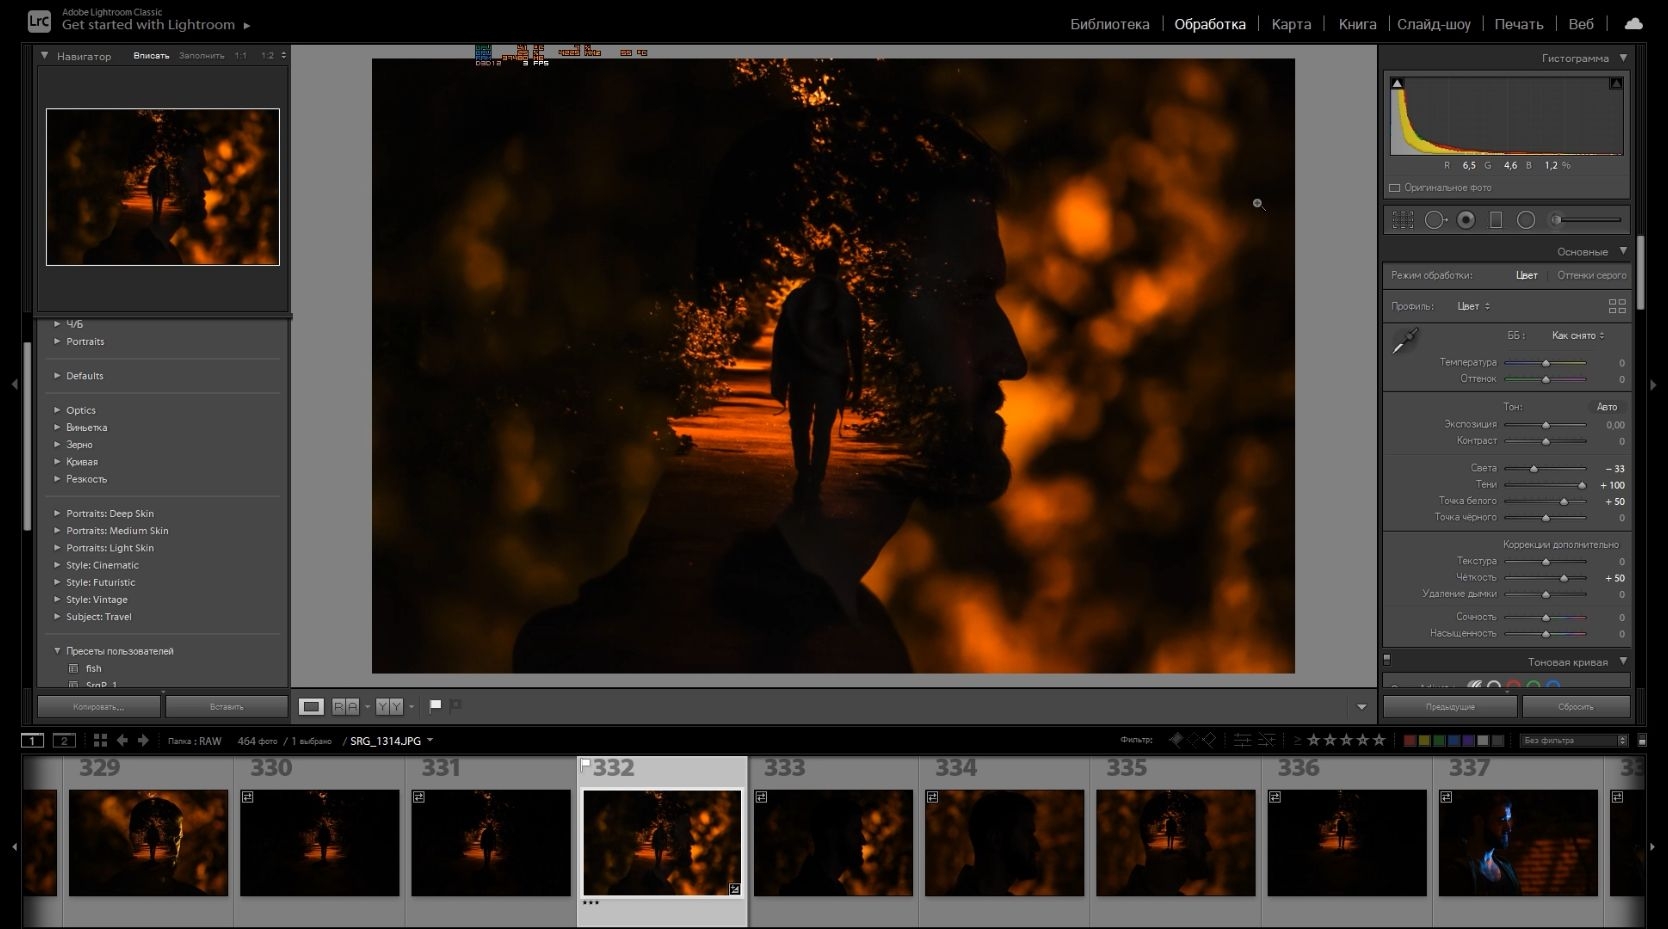Open the profile Цвет dropdown
The width and height of the screenshot is (1668, 929).
pos(1473,306)
